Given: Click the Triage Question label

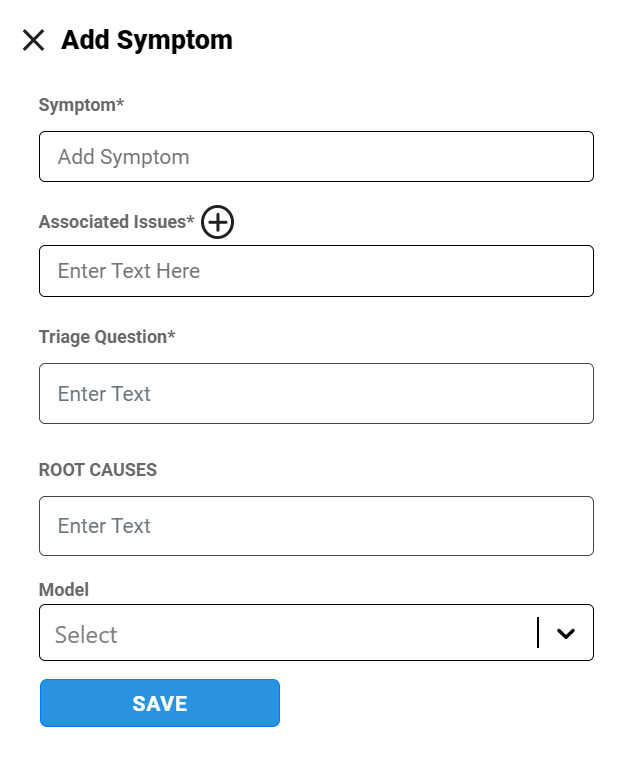Looking at the screenshot, I should pyautogui.click(x=103, y=337).
